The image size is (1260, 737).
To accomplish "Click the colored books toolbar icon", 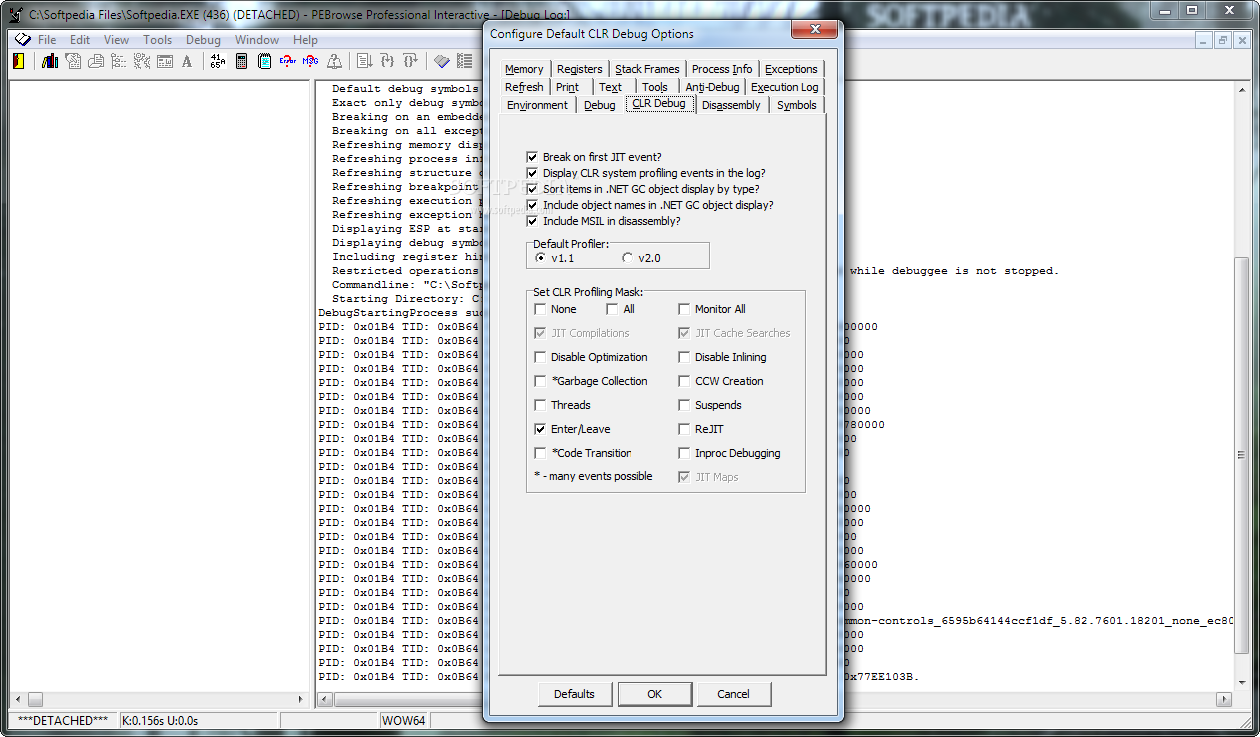I will [x=50, y=61].
